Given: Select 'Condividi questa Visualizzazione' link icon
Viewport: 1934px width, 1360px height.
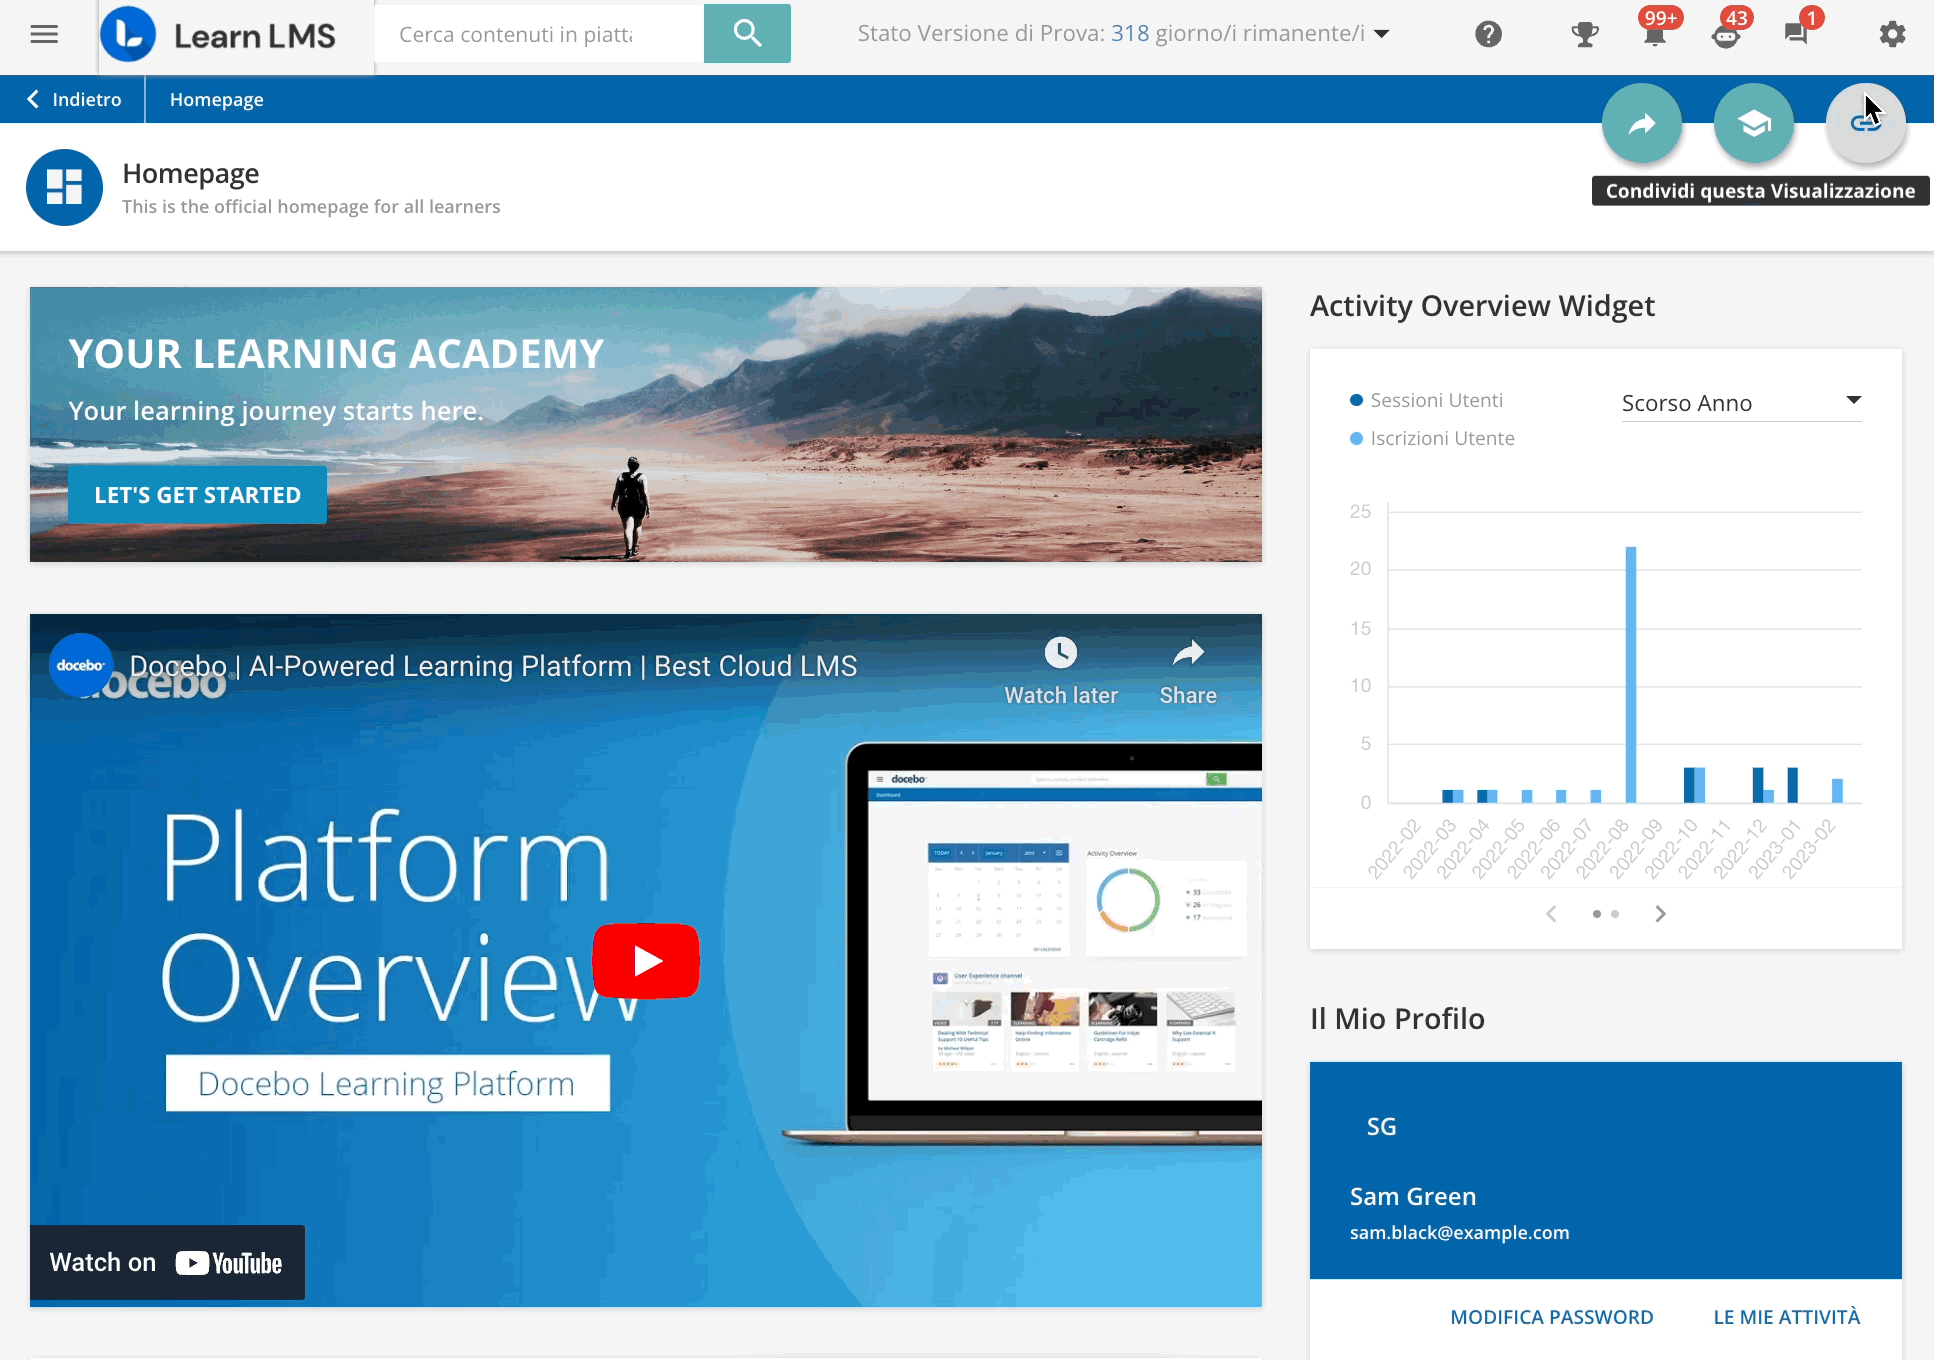Looking at the screenshot, I should [x=1866, y=123].
